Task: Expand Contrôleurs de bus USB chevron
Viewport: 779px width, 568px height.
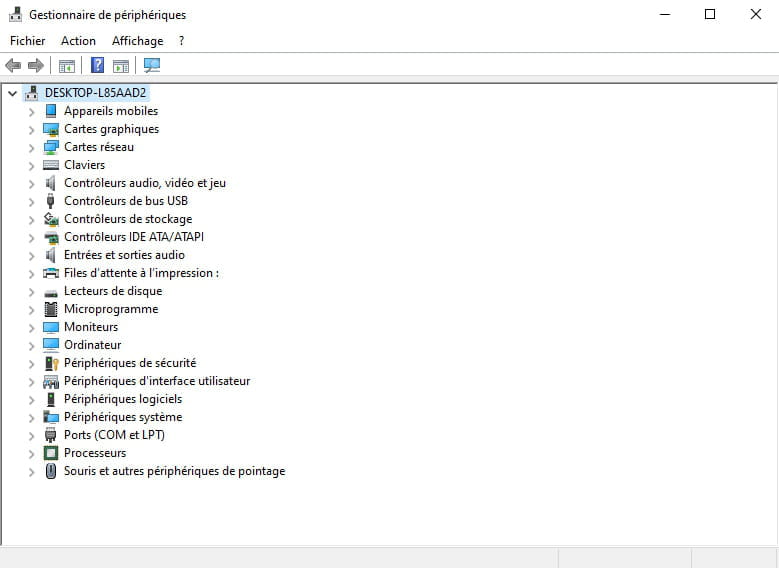Action: tap(31, 202)
